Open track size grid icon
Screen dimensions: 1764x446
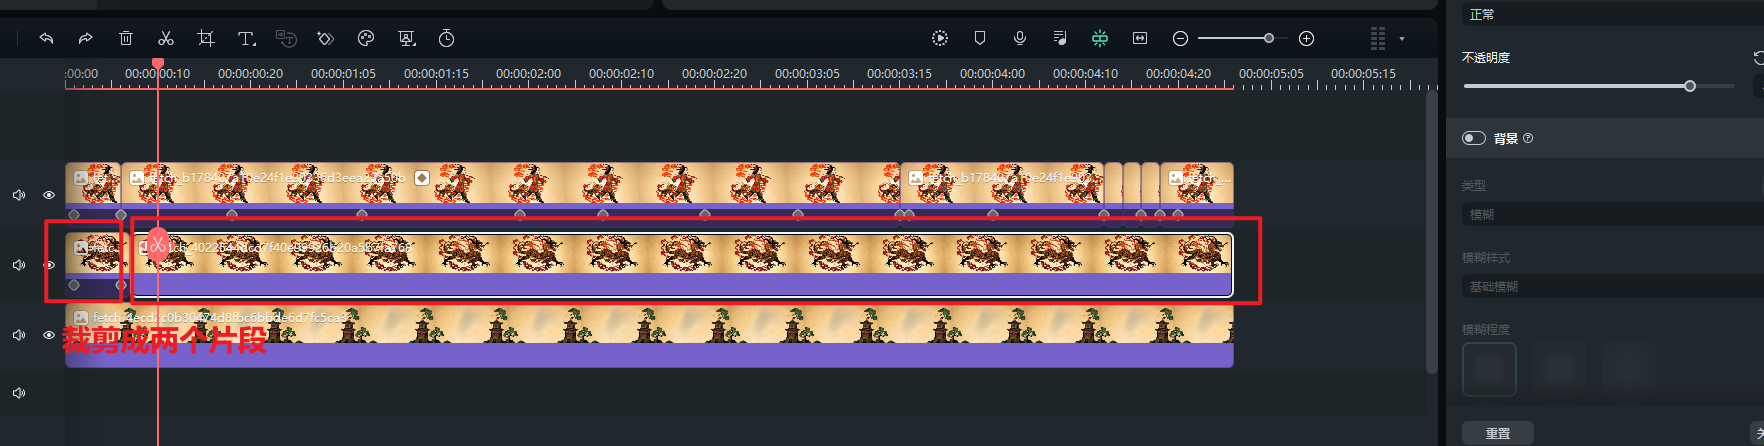(1378, 38)
